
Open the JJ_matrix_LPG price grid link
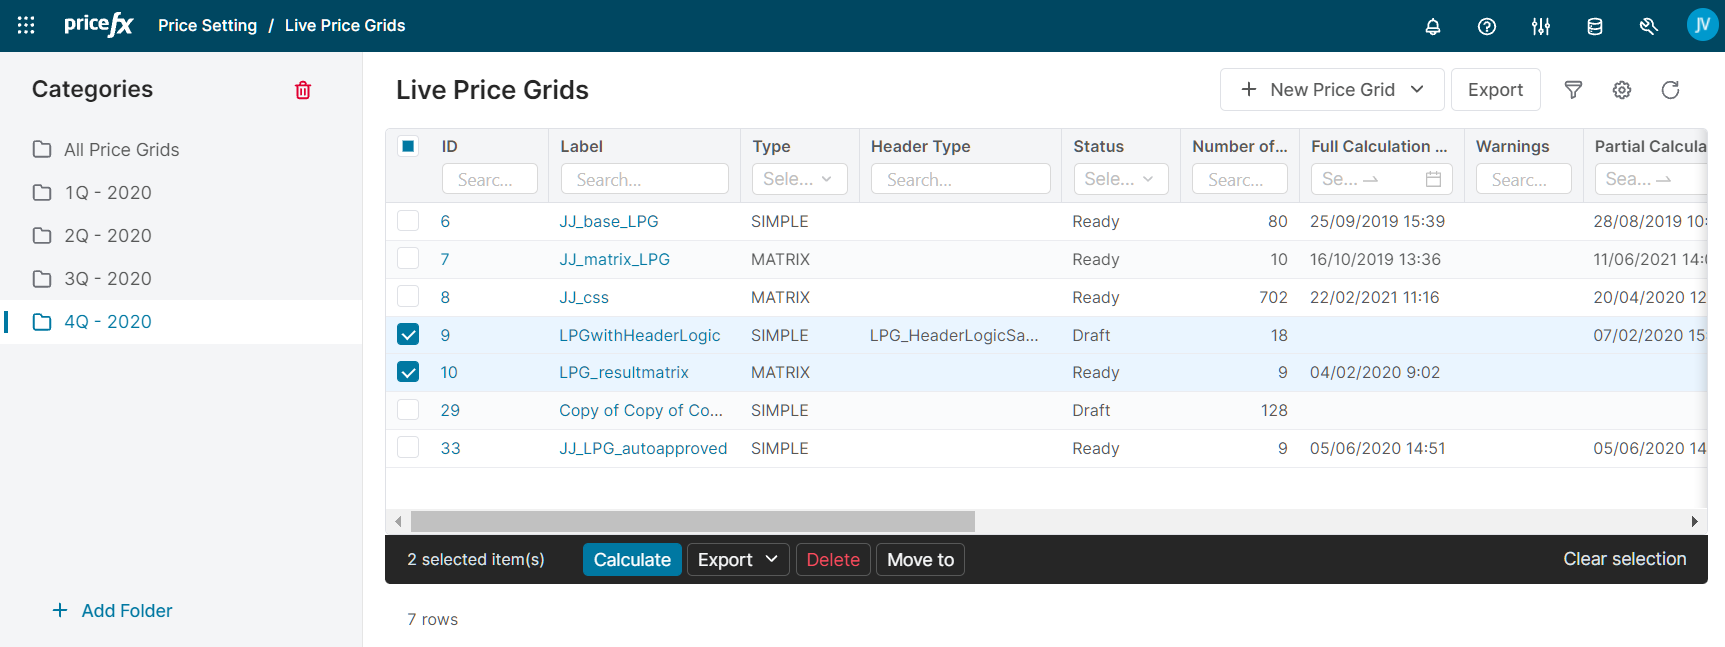(x=614, y=259)
